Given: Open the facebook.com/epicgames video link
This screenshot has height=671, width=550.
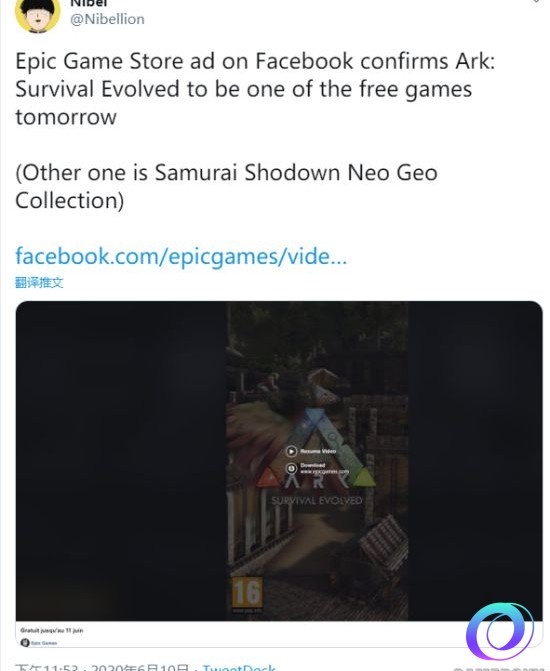Looking at the screenshot, I should (x=181, y=256).
